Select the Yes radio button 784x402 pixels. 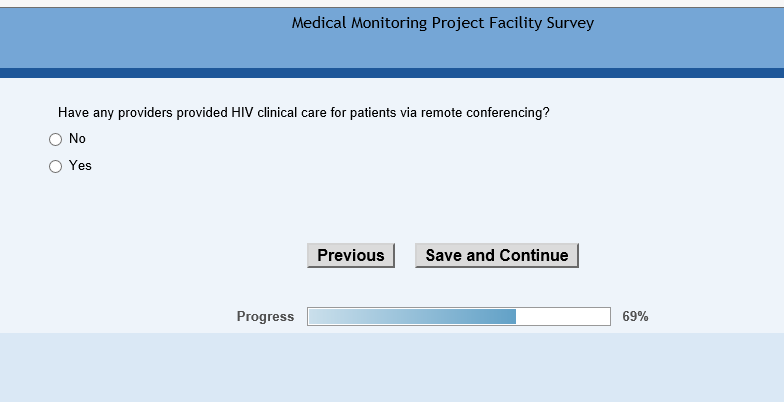(56, 167)
